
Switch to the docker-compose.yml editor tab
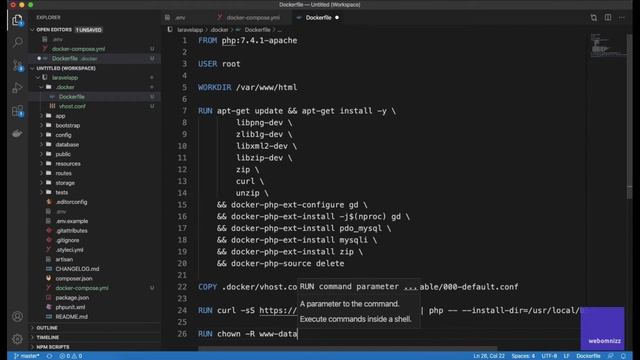253,18
